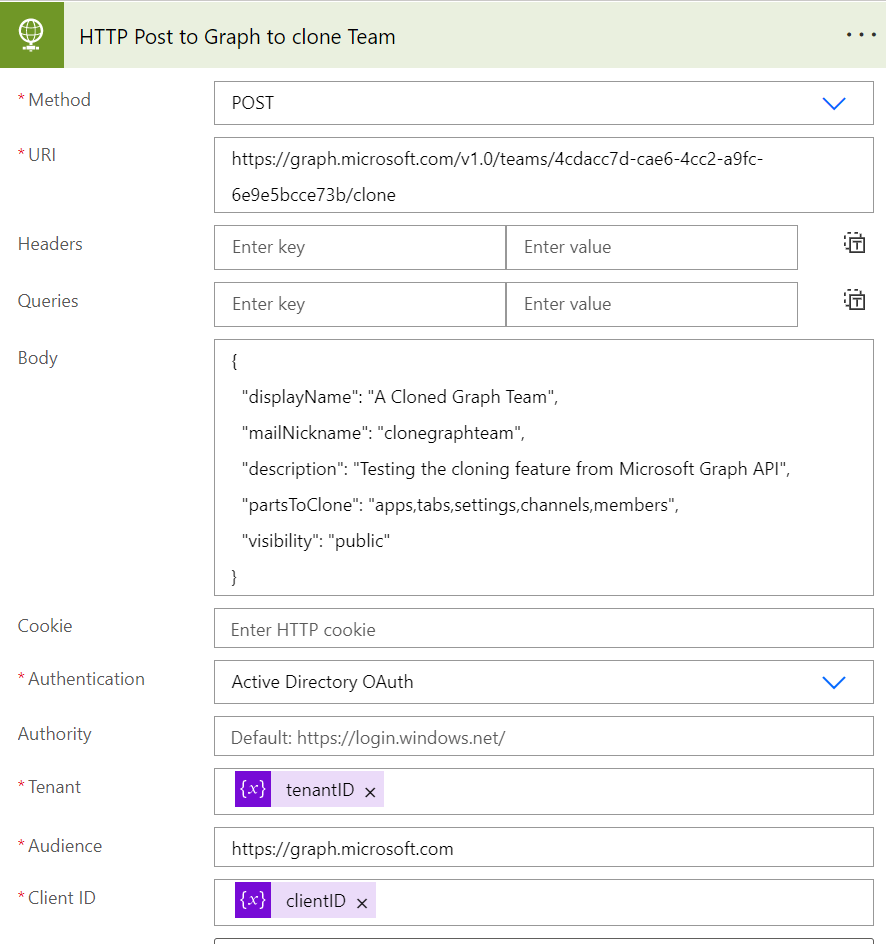Screen dimensions: 886x944
Task: Click the Authority input field
Action: [x=543, y=738]
